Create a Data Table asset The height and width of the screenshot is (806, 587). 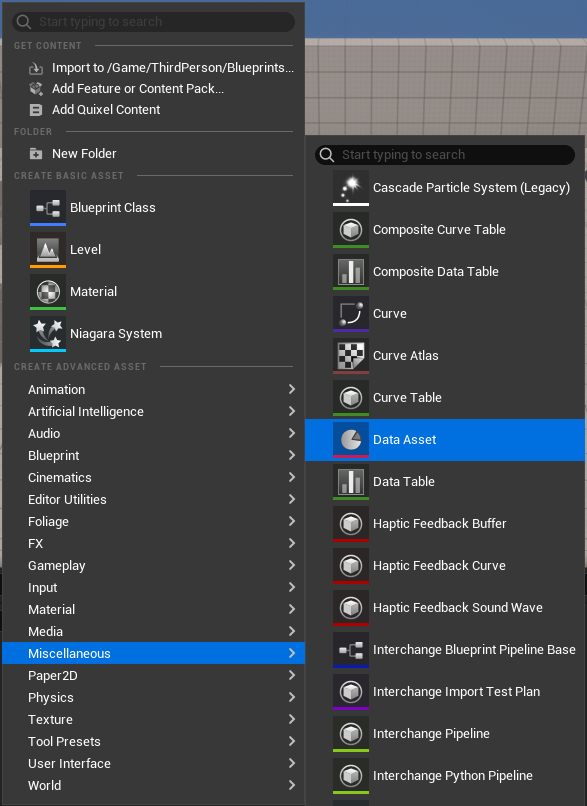(445, 482)
